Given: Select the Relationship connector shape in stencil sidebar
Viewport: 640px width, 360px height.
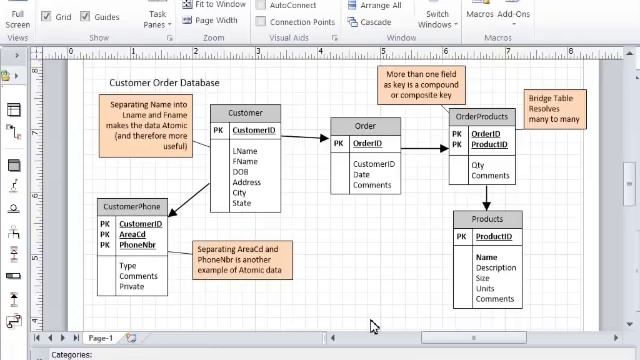Looking at the screenshot, I should (x=13, y=132).
